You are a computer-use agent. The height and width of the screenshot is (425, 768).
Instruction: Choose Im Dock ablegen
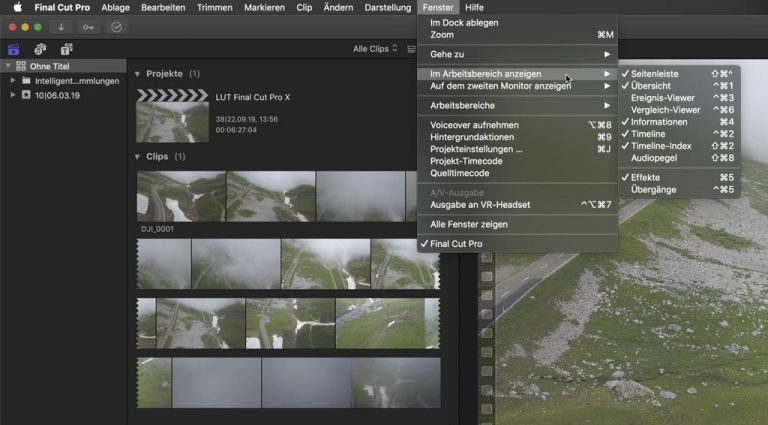pos(517,23)
